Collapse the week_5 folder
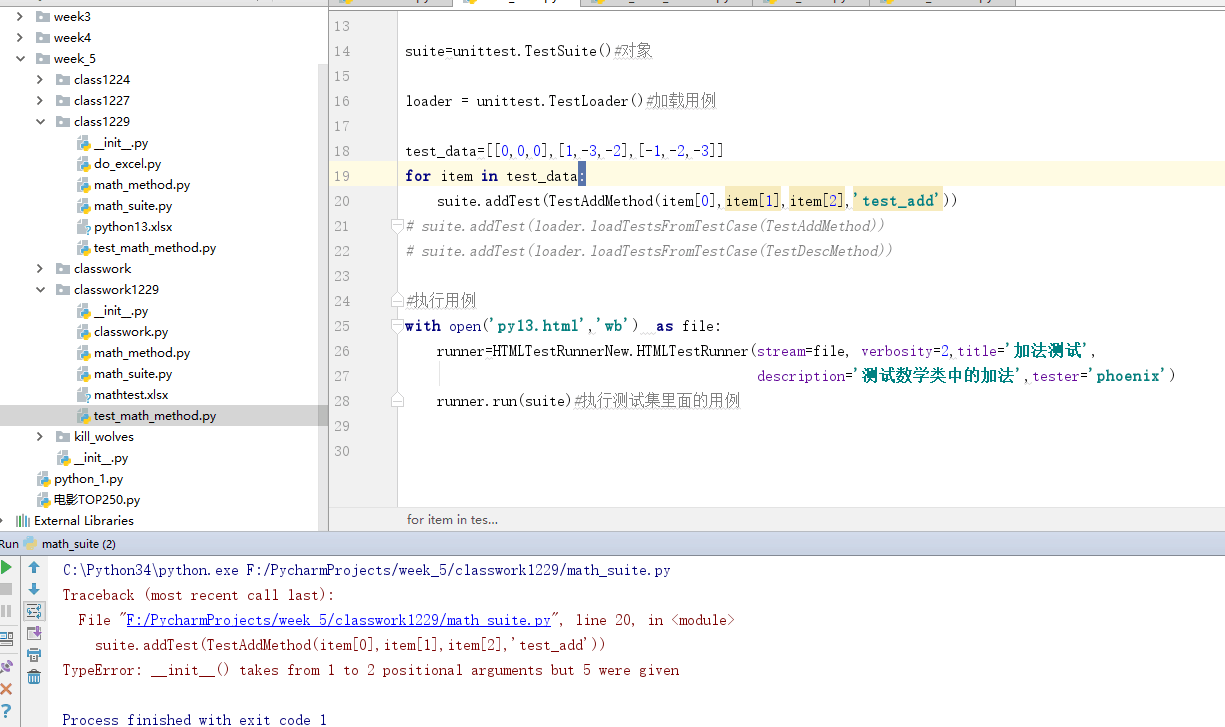The height and width of the screenshot is (727, 1225). click(20, 59)
